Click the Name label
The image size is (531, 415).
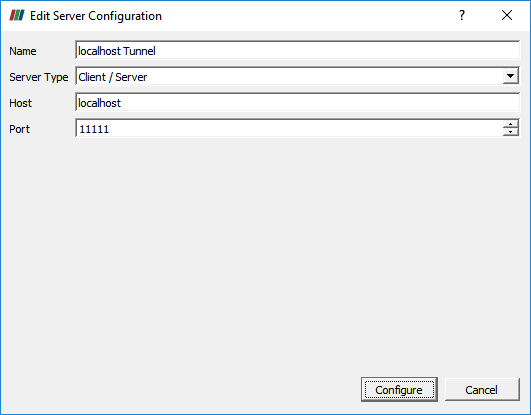23,51
